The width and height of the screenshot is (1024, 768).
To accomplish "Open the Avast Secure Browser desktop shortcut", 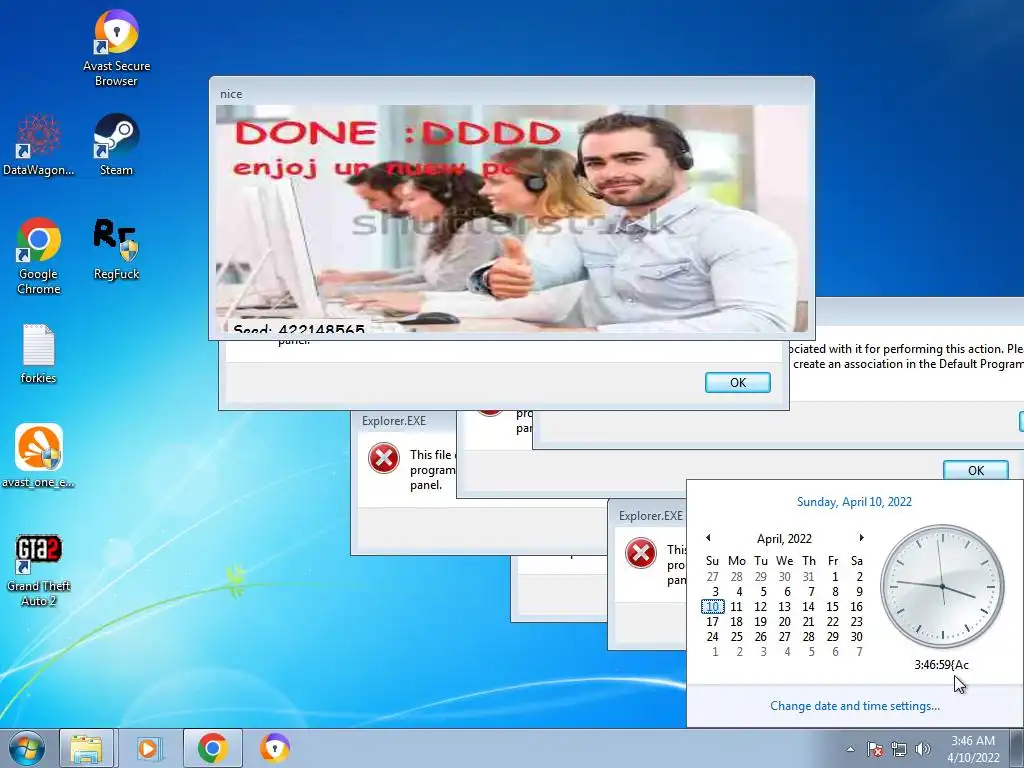I will pos(116,48).
